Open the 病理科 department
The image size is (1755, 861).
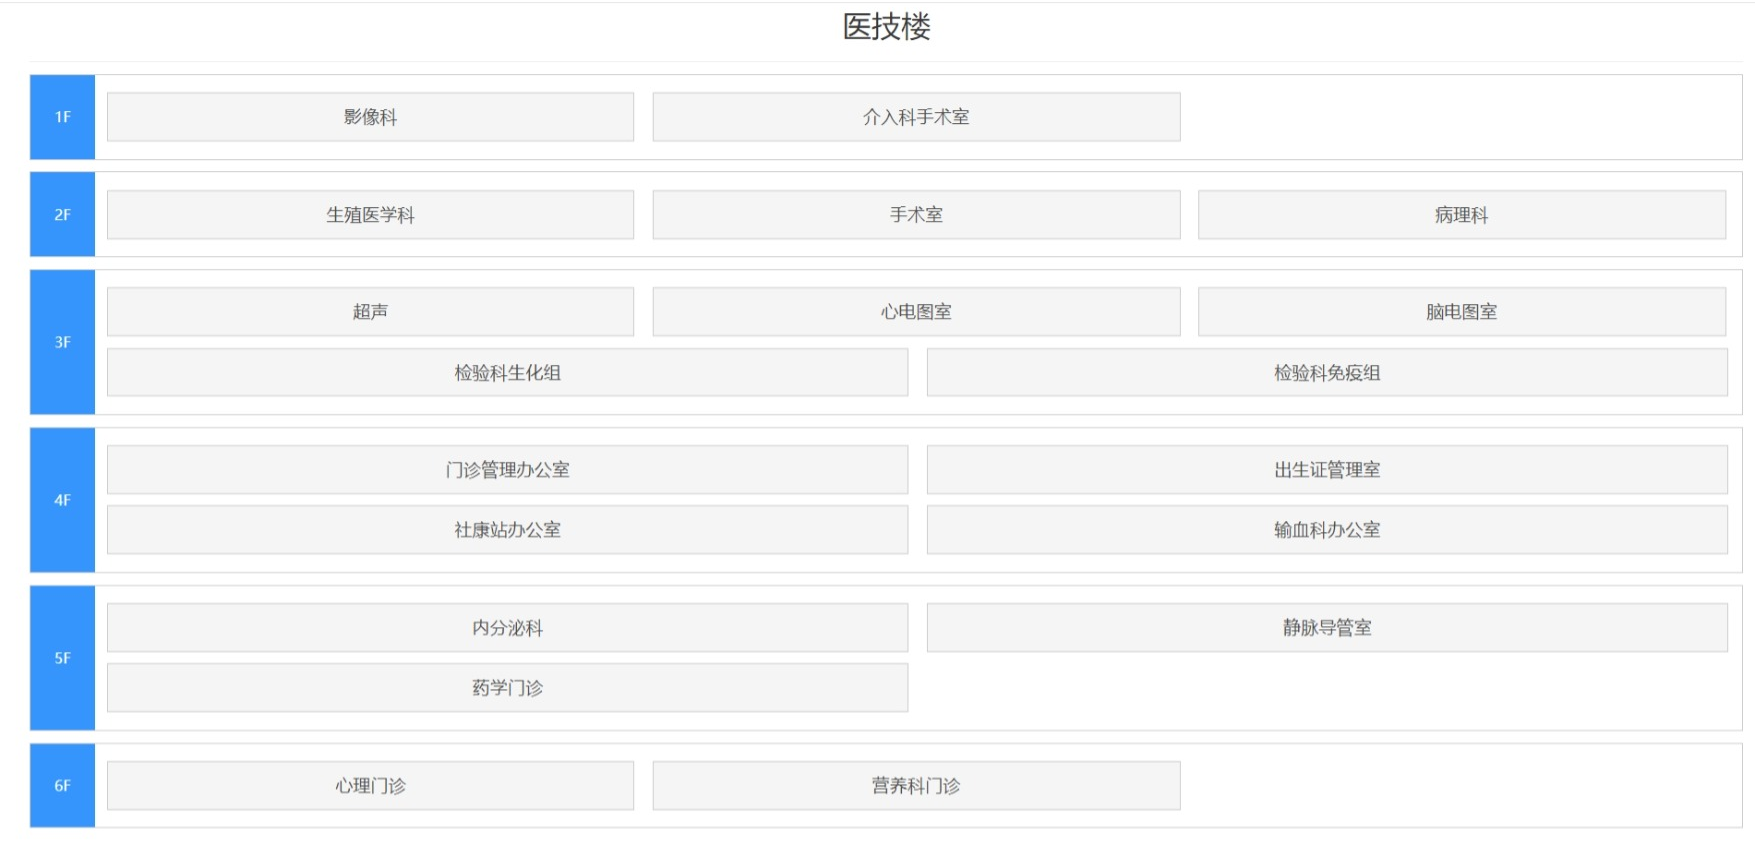tap(1461, 215)
